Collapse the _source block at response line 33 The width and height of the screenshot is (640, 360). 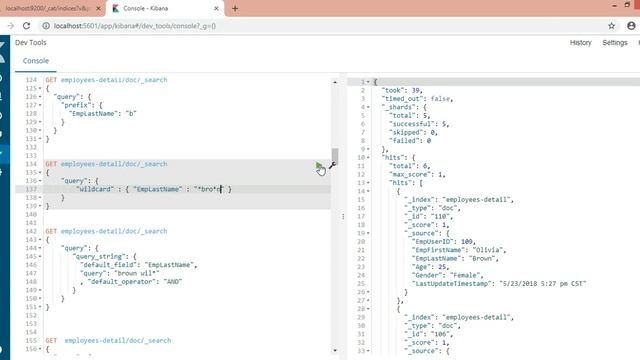pyautogui.click(x=368, y=351)
